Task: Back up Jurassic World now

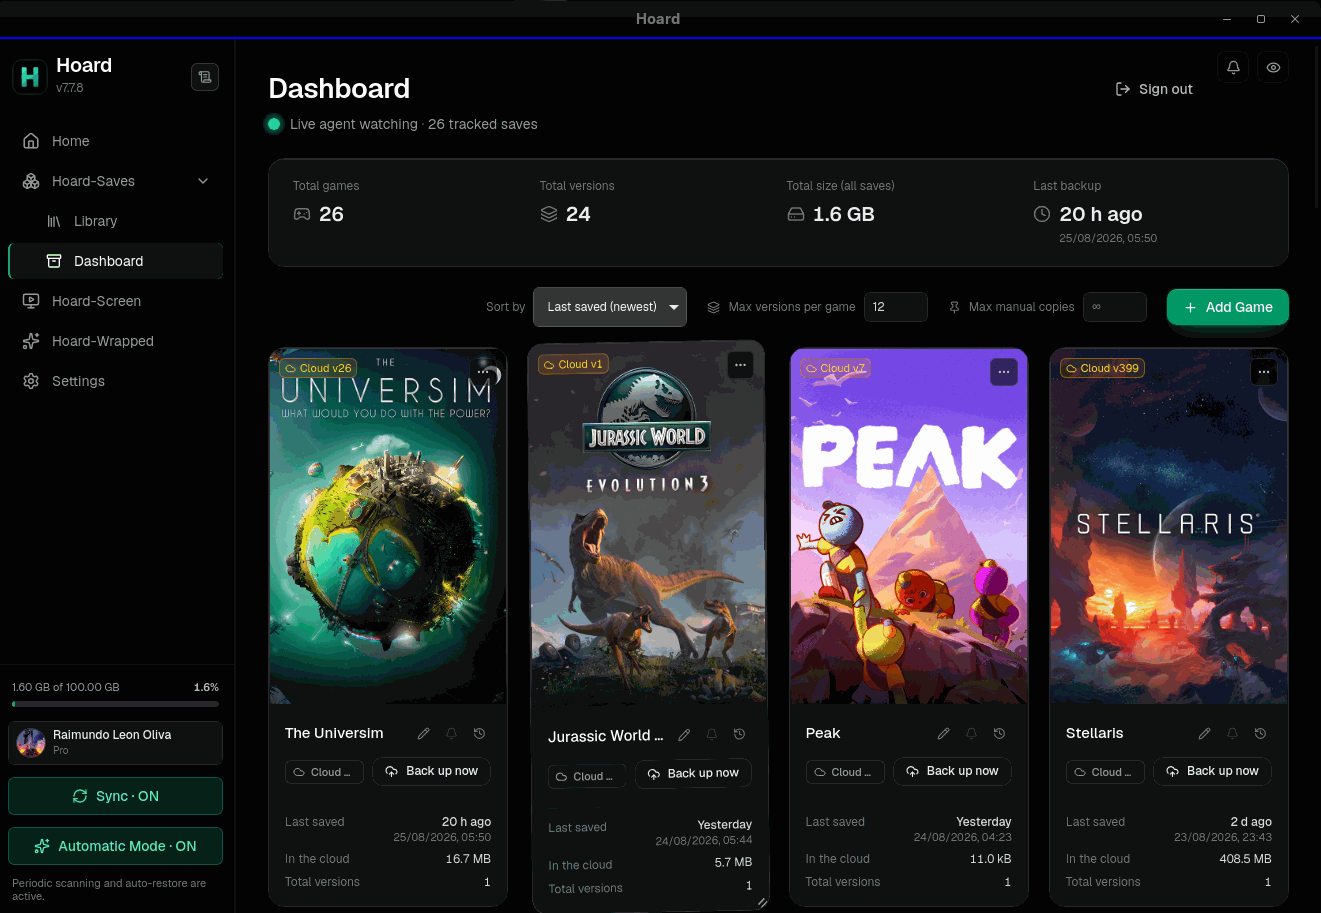Action: (693, 773)
